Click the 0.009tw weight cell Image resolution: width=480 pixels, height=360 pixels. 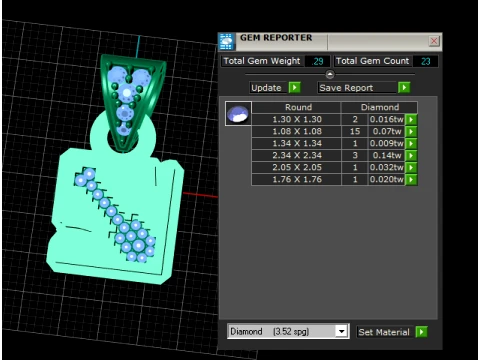386,143
